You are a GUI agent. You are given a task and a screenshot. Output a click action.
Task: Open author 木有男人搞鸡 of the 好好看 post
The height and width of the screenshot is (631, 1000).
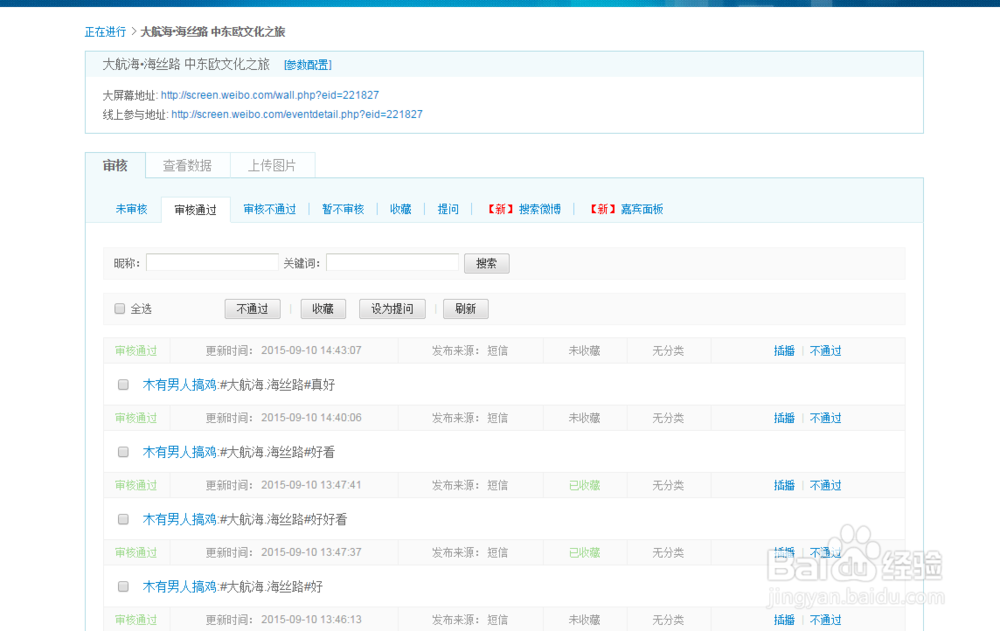[x=179, y=519]
